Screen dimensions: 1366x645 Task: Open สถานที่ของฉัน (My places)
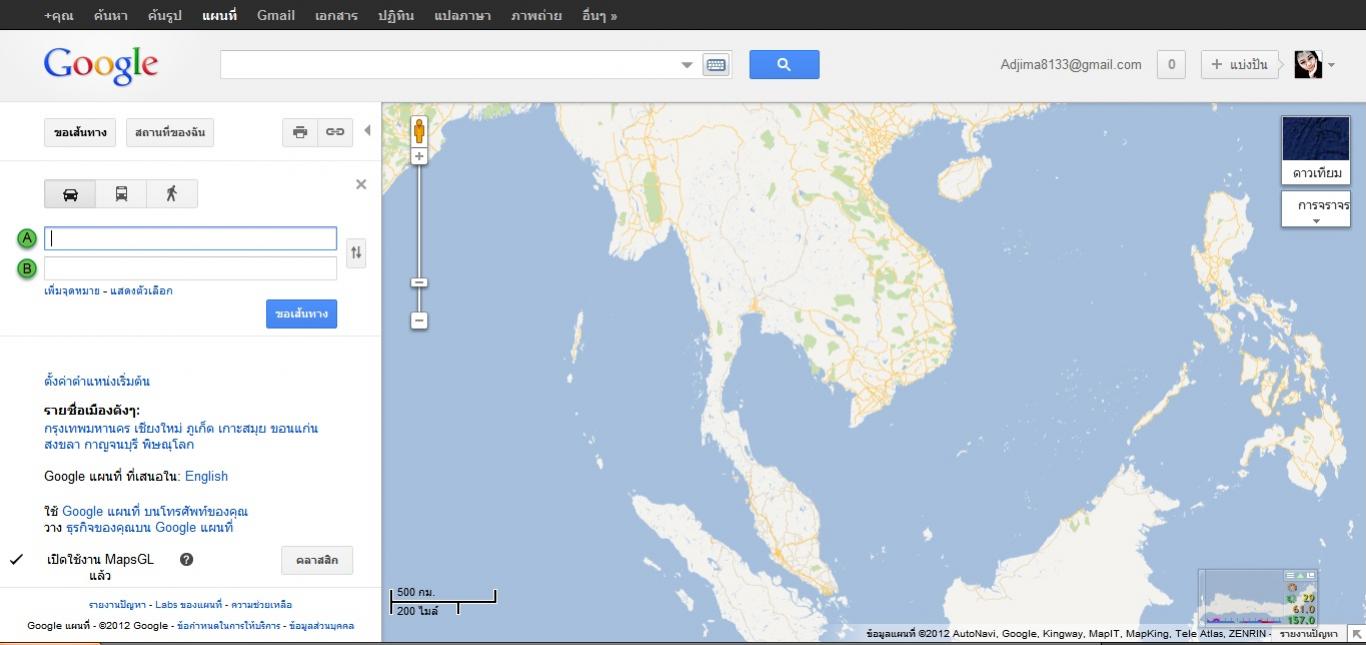coord(170,133)
